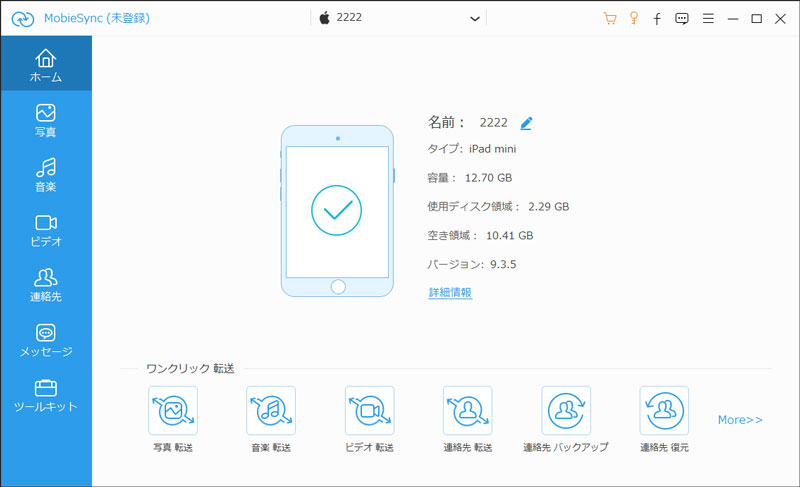Click the 写真 転送 one-click icon
The height and width of the screenshot is (487, 800).
click(x=173, y=411)
